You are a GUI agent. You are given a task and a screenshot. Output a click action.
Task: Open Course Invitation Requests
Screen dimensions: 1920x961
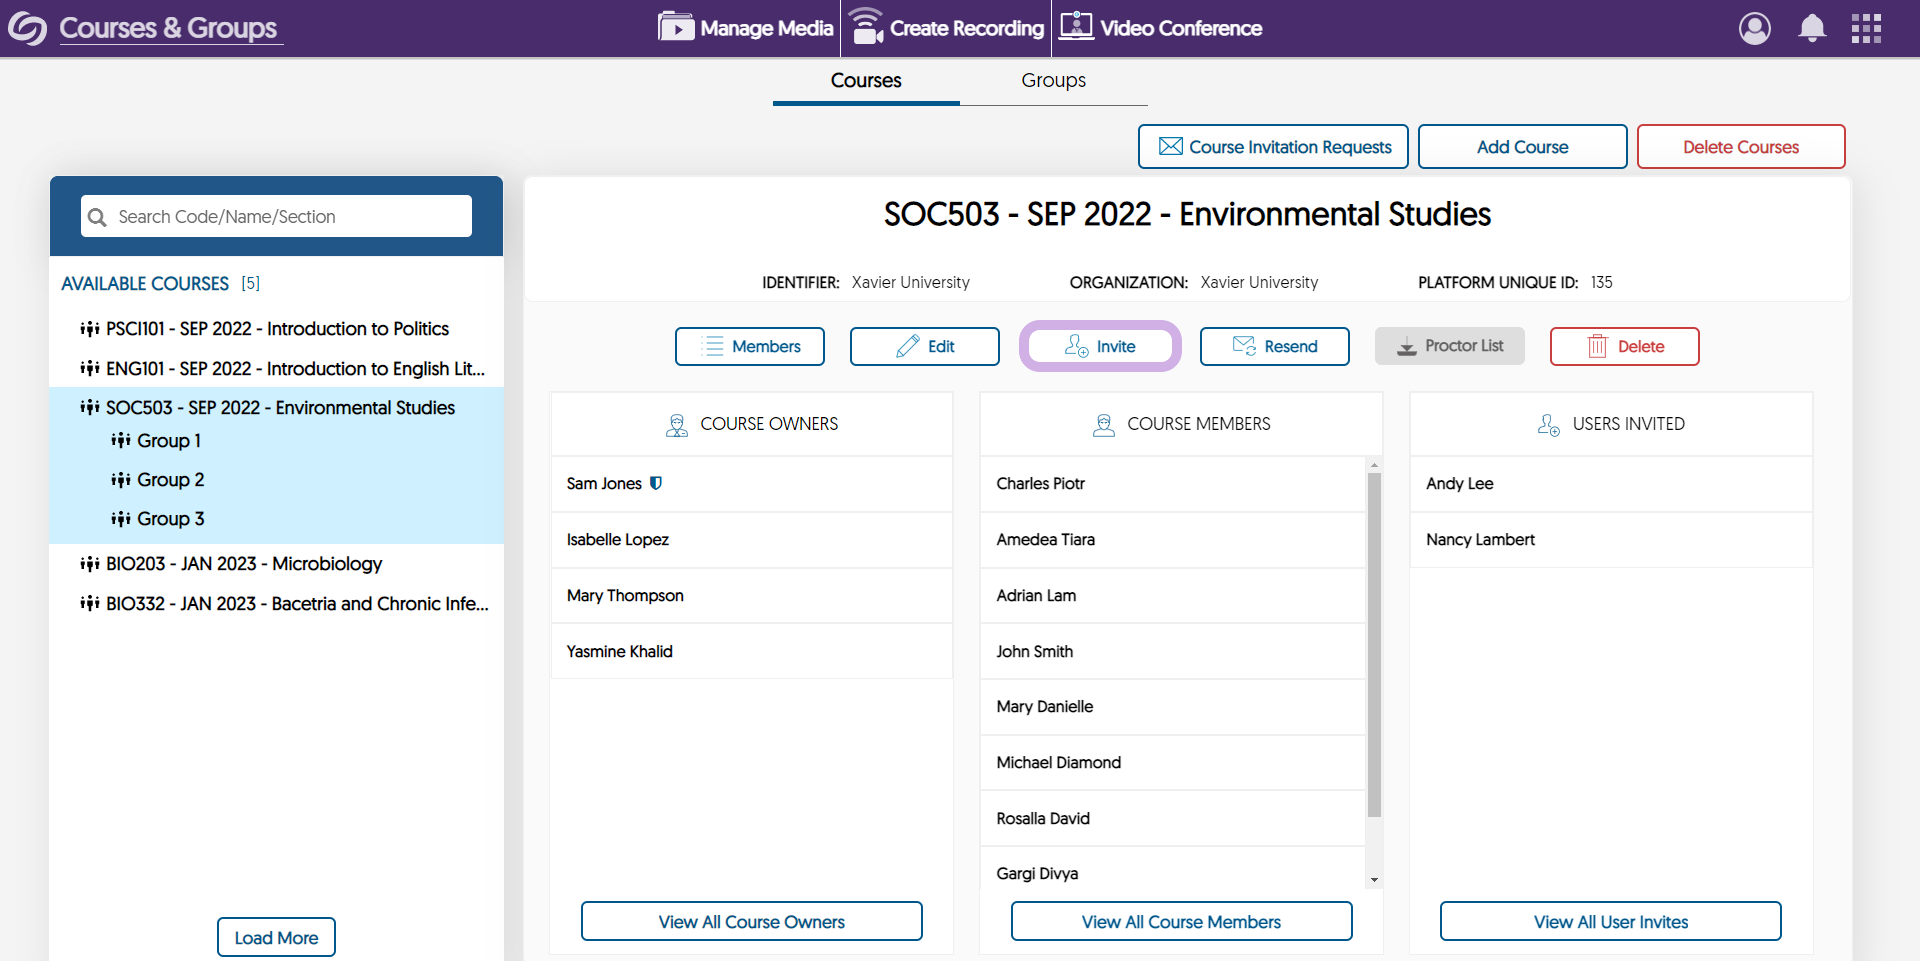tap(1273, 147)
